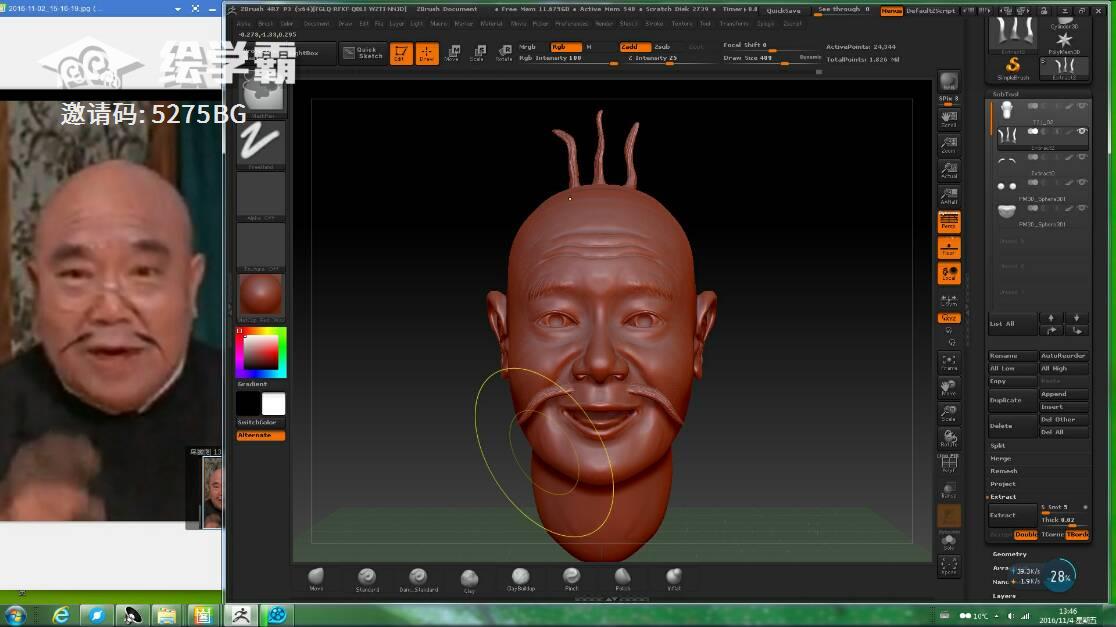Expand the Layers section
This screenshot has height=627, width=1116.
(1004, 596)
